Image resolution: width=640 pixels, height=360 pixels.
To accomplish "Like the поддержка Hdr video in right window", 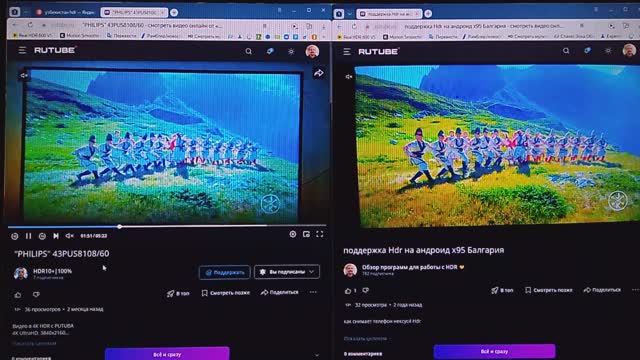I will [348, 291].
